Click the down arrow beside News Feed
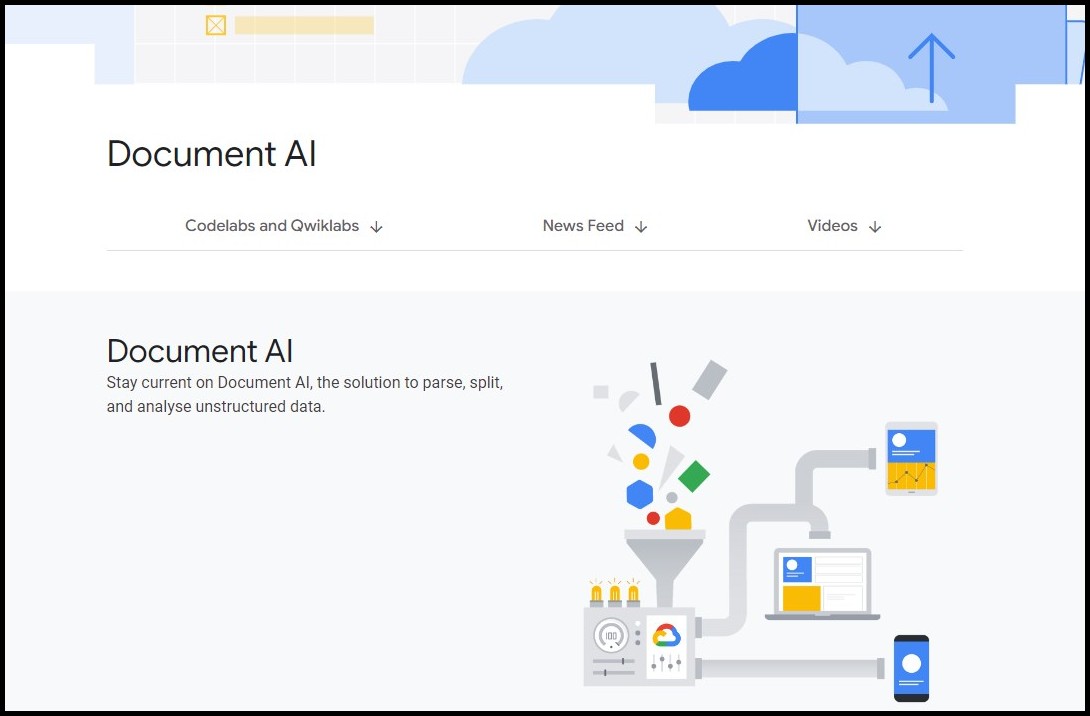 click(x=641, y=227)
